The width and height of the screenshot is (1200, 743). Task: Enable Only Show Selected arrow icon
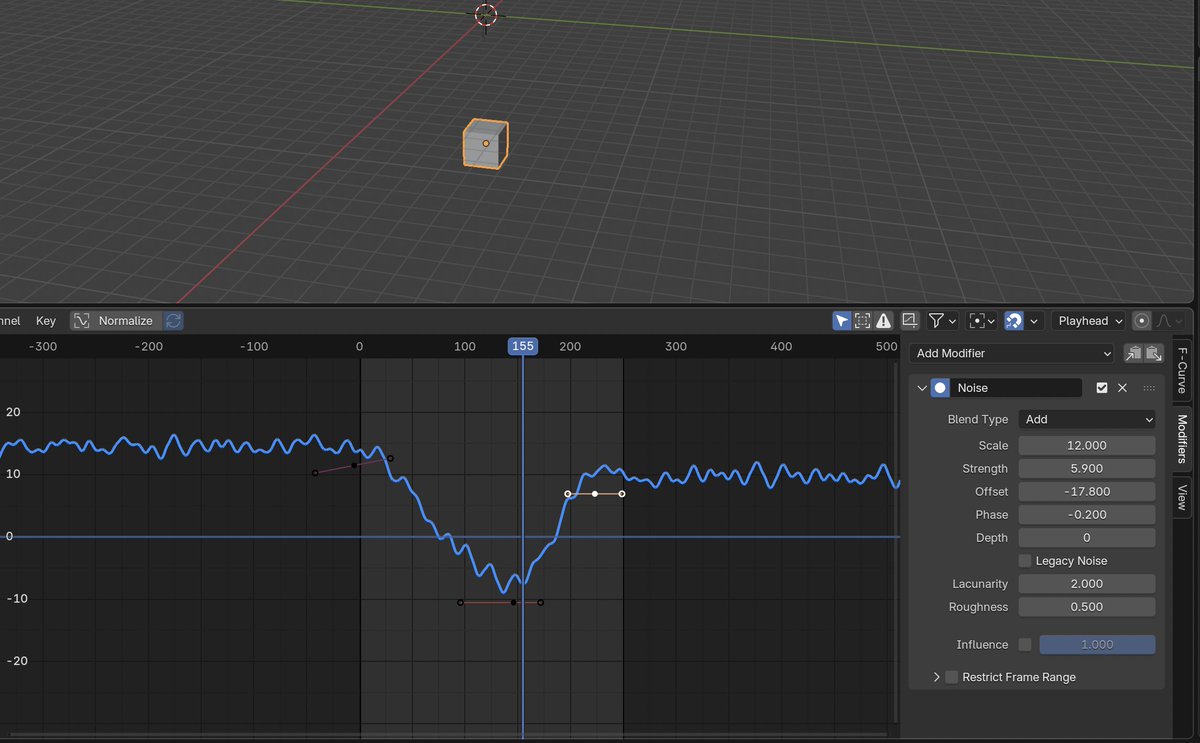coord(842,321)
